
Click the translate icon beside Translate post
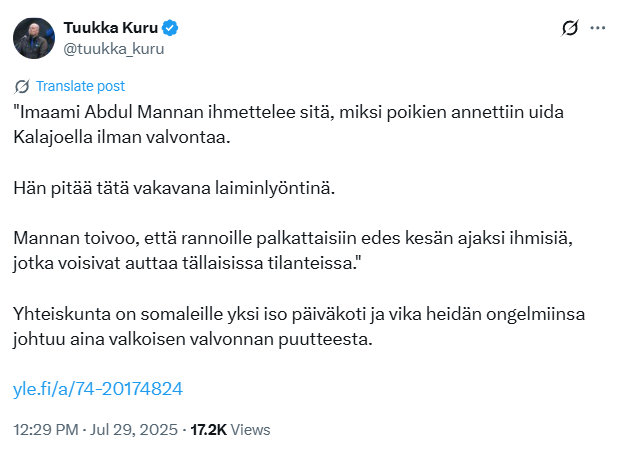coord(22,86)
